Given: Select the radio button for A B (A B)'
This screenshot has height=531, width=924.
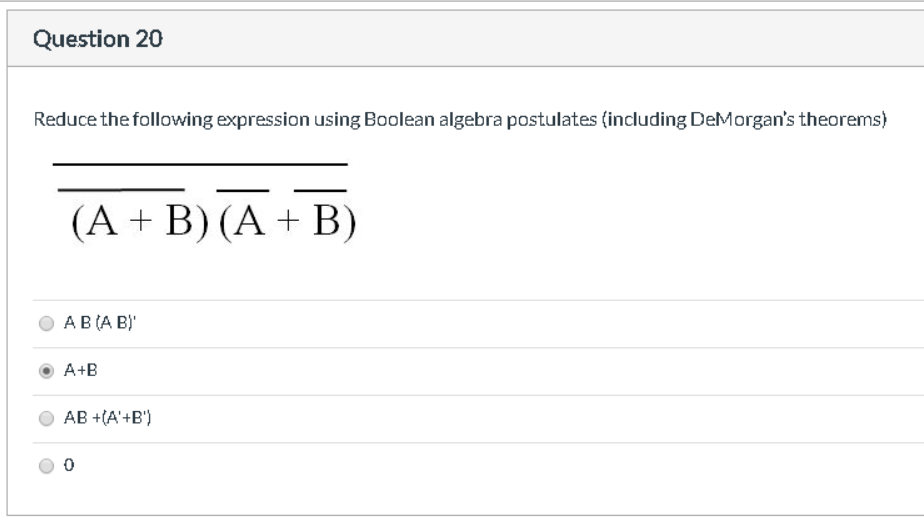Looking at the screenshot, I should click(x=46, y=323).
